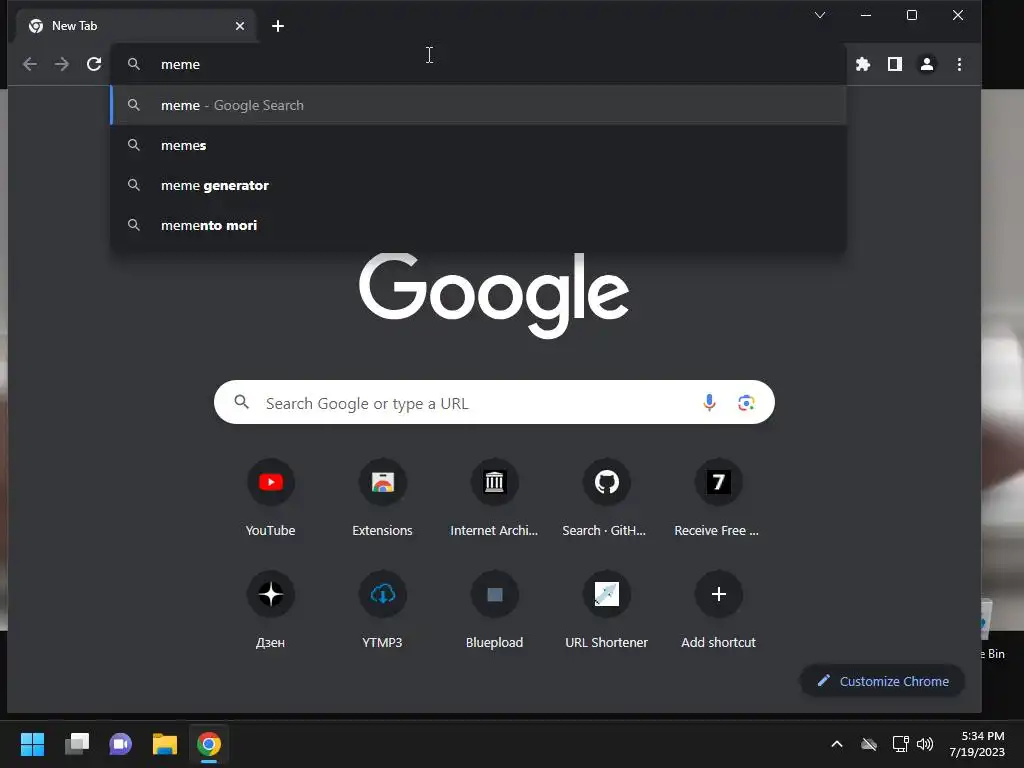Open the Blupload shortcut

(494, 610)
